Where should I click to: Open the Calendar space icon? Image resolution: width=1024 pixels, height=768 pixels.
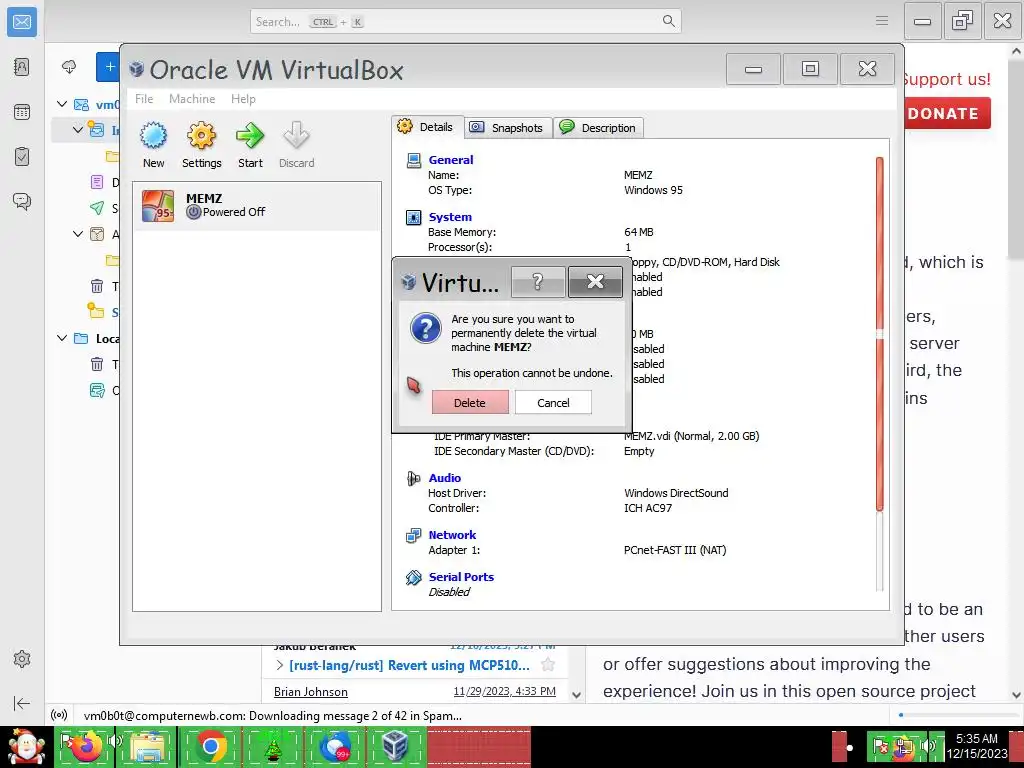(22, 112)
